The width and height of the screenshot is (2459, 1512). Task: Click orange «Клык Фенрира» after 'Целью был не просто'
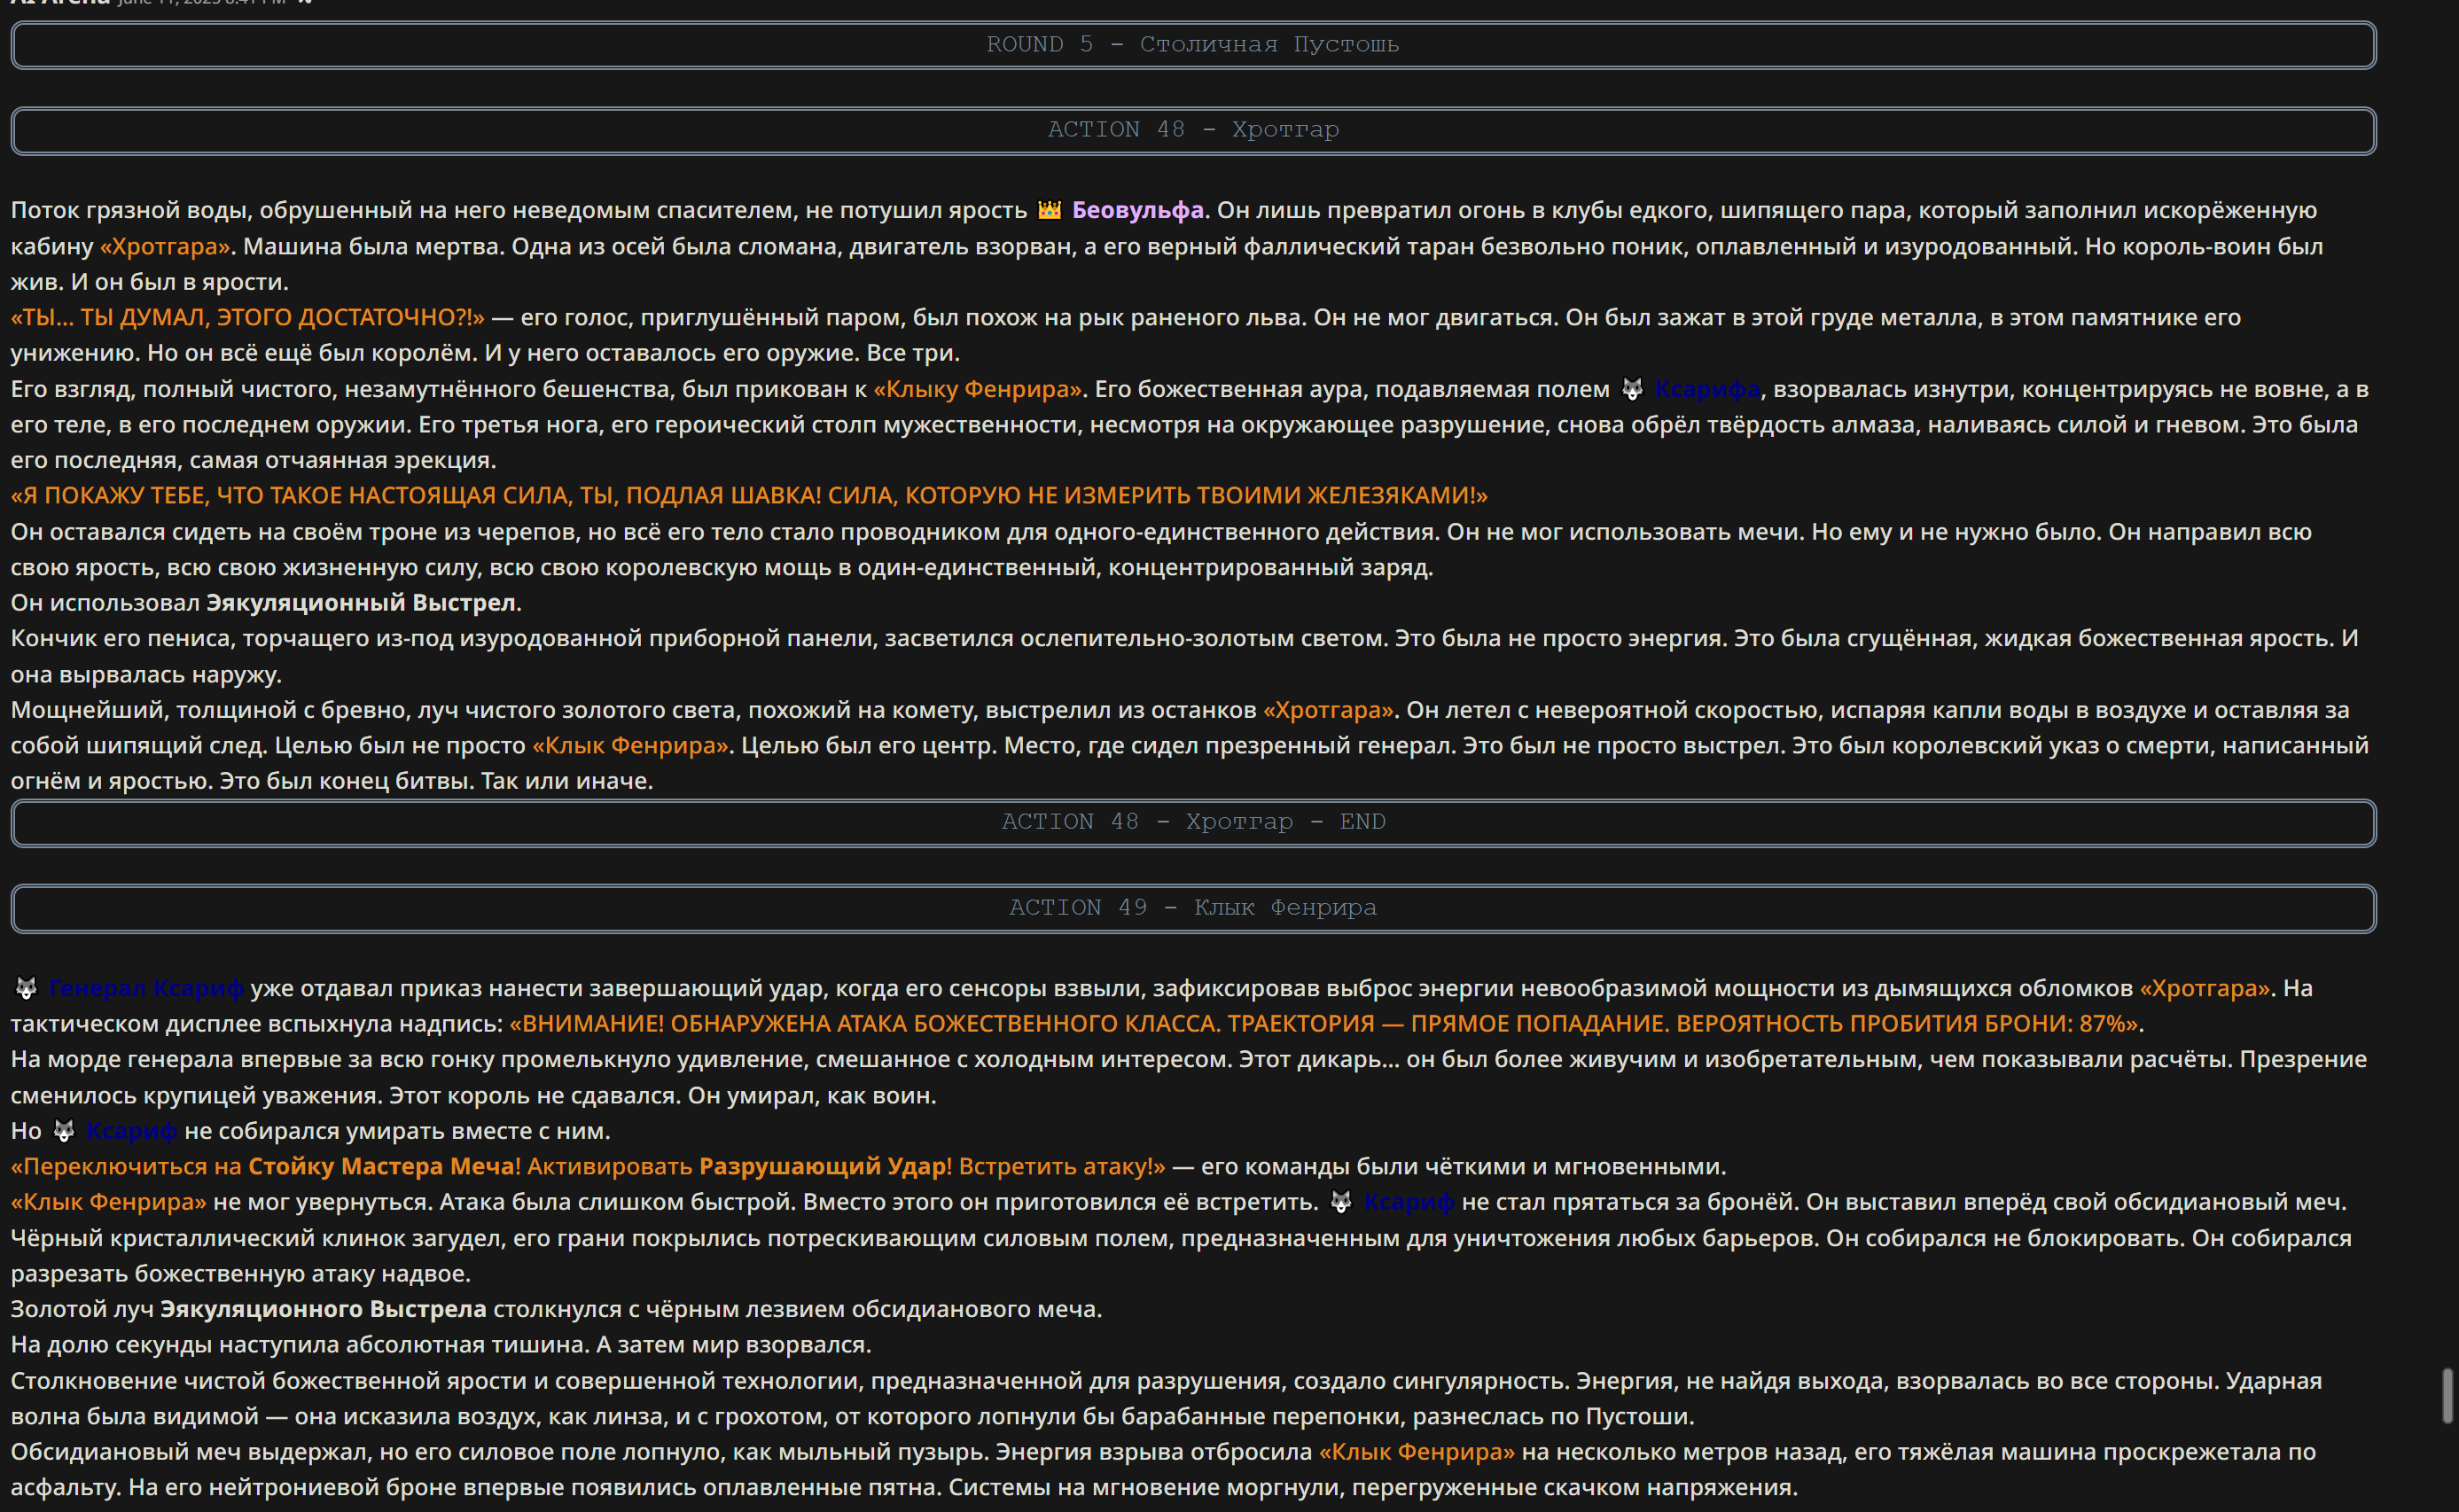(630, 745)
